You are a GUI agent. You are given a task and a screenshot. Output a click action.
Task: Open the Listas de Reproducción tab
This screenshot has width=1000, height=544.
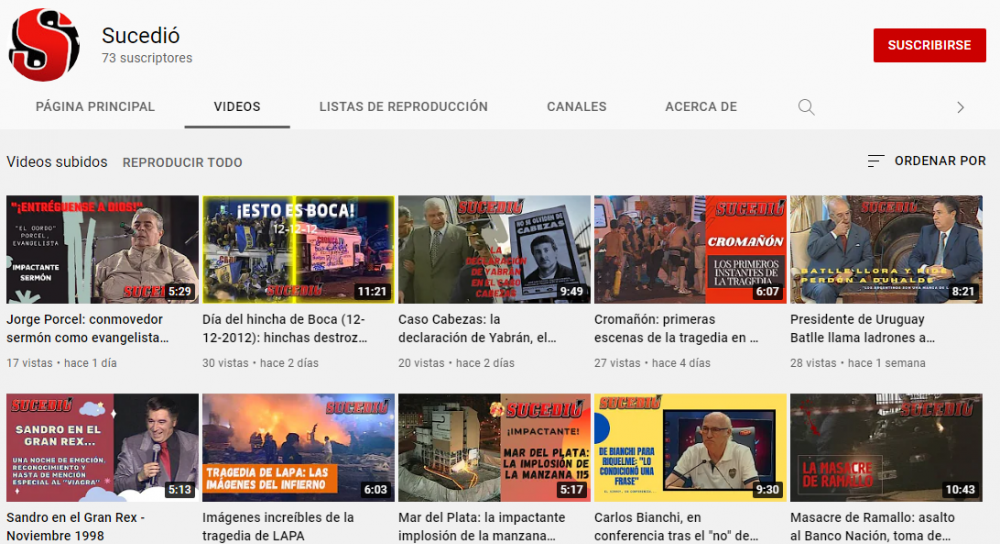403,107
